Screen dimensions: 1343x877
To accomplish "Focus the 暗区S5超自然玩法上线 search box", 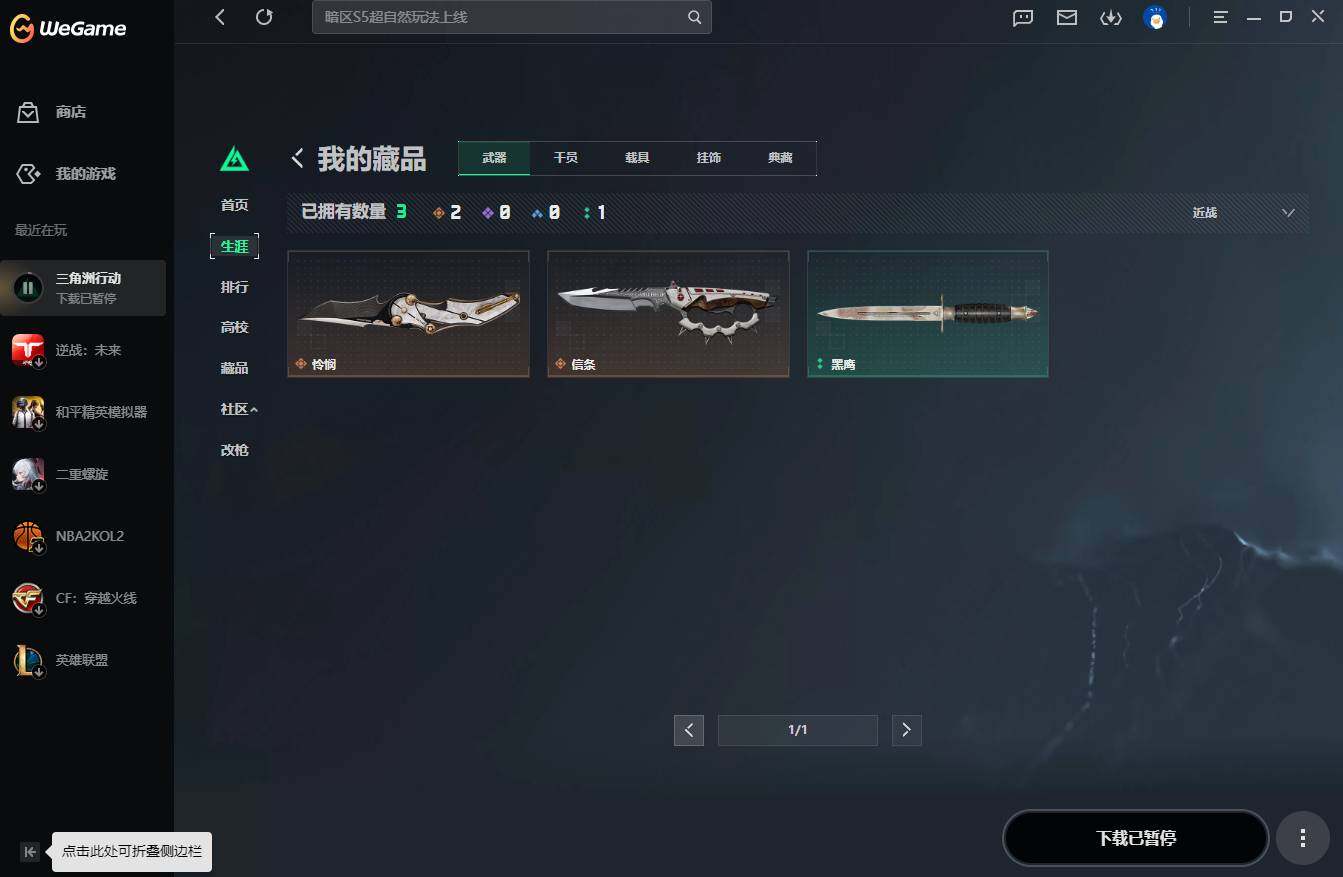I will pyautogui.click(x=512, y=17).
